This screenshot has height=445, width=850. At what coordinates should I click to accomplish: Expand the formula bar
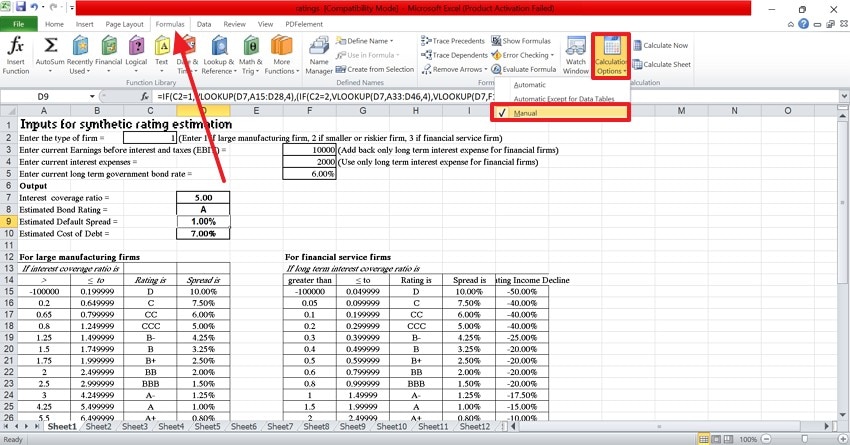coord(844,96)
